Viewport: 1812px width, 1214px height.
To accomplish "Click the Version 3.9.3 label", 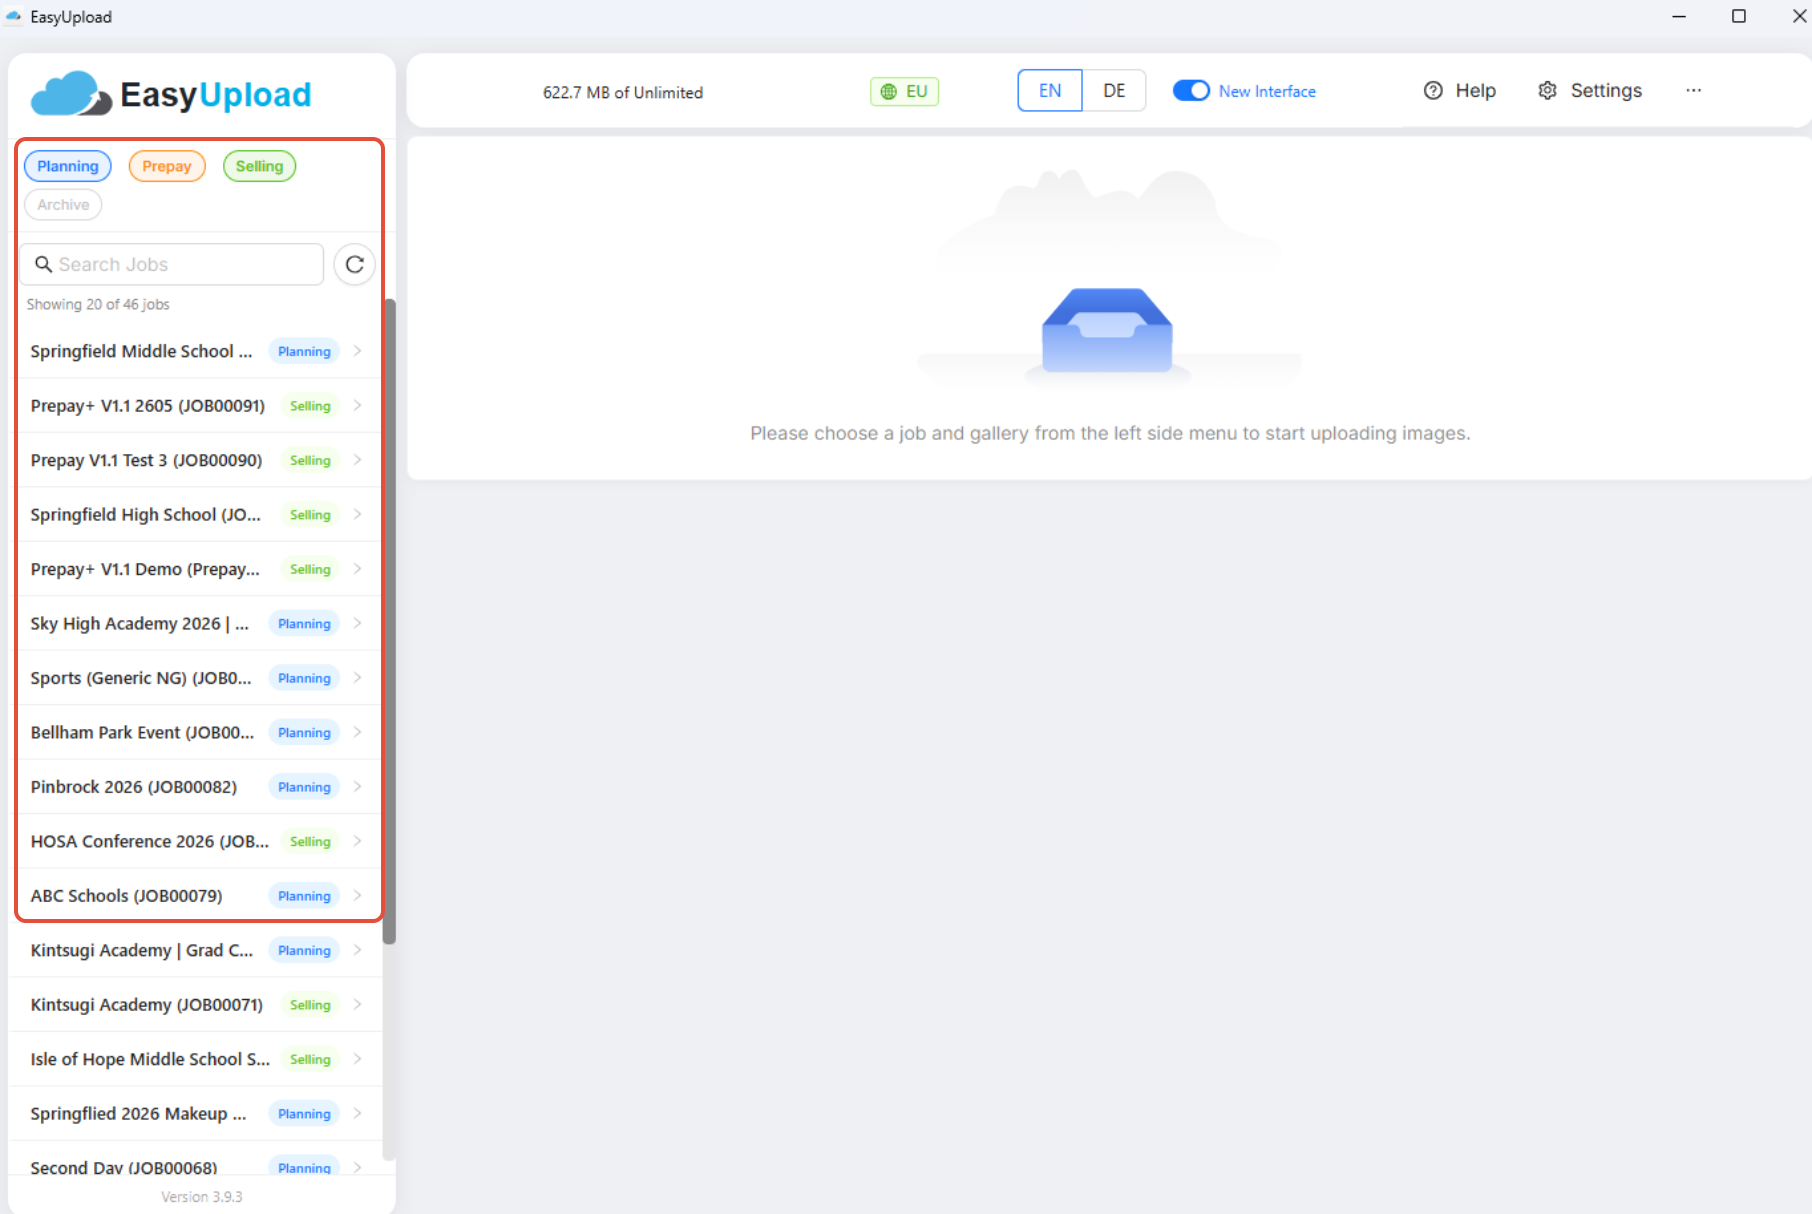I will pos(202,1197).
